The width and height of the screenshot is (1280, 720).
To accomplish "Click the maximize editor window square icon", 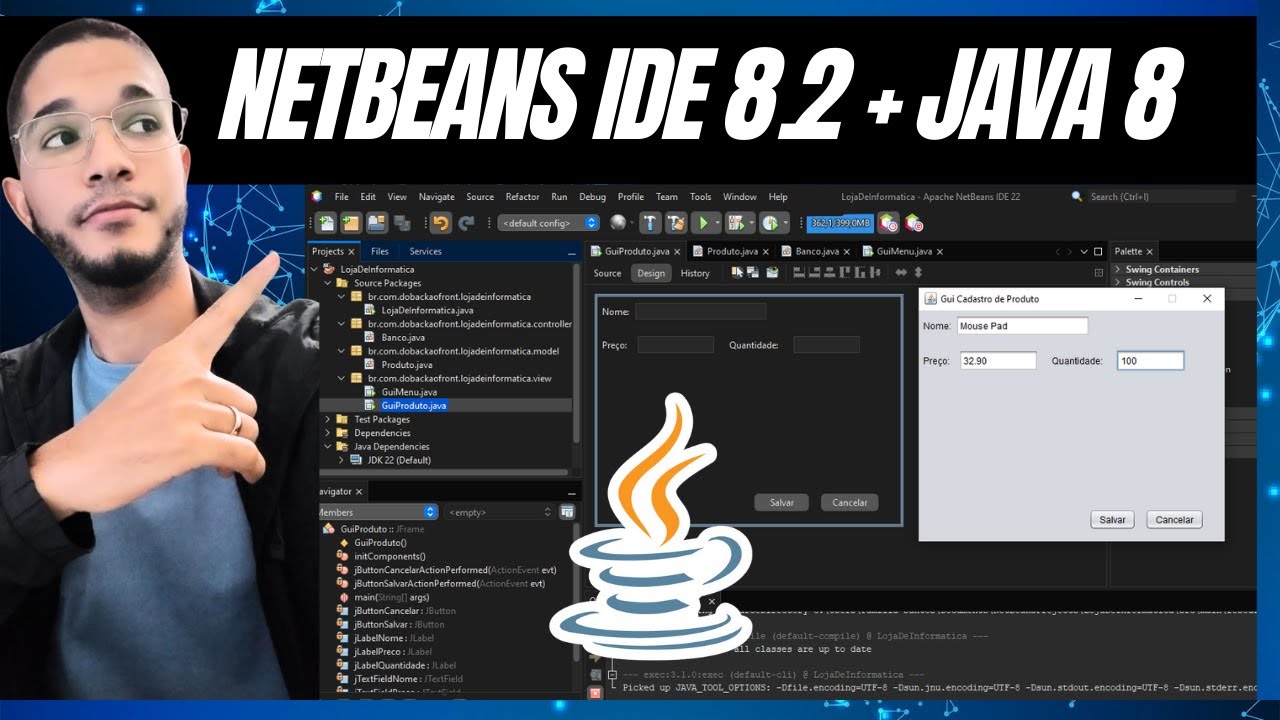I will click(1098, 251).
